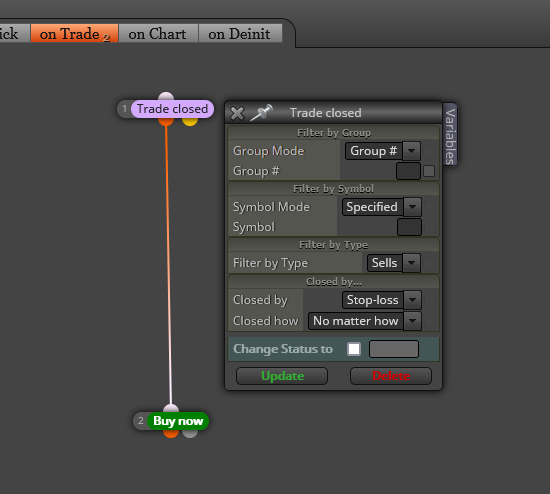This screenshot has width=550, height=494.
Task: Toggle the checkbox beside Symbol field
Action: pos(430,227)
